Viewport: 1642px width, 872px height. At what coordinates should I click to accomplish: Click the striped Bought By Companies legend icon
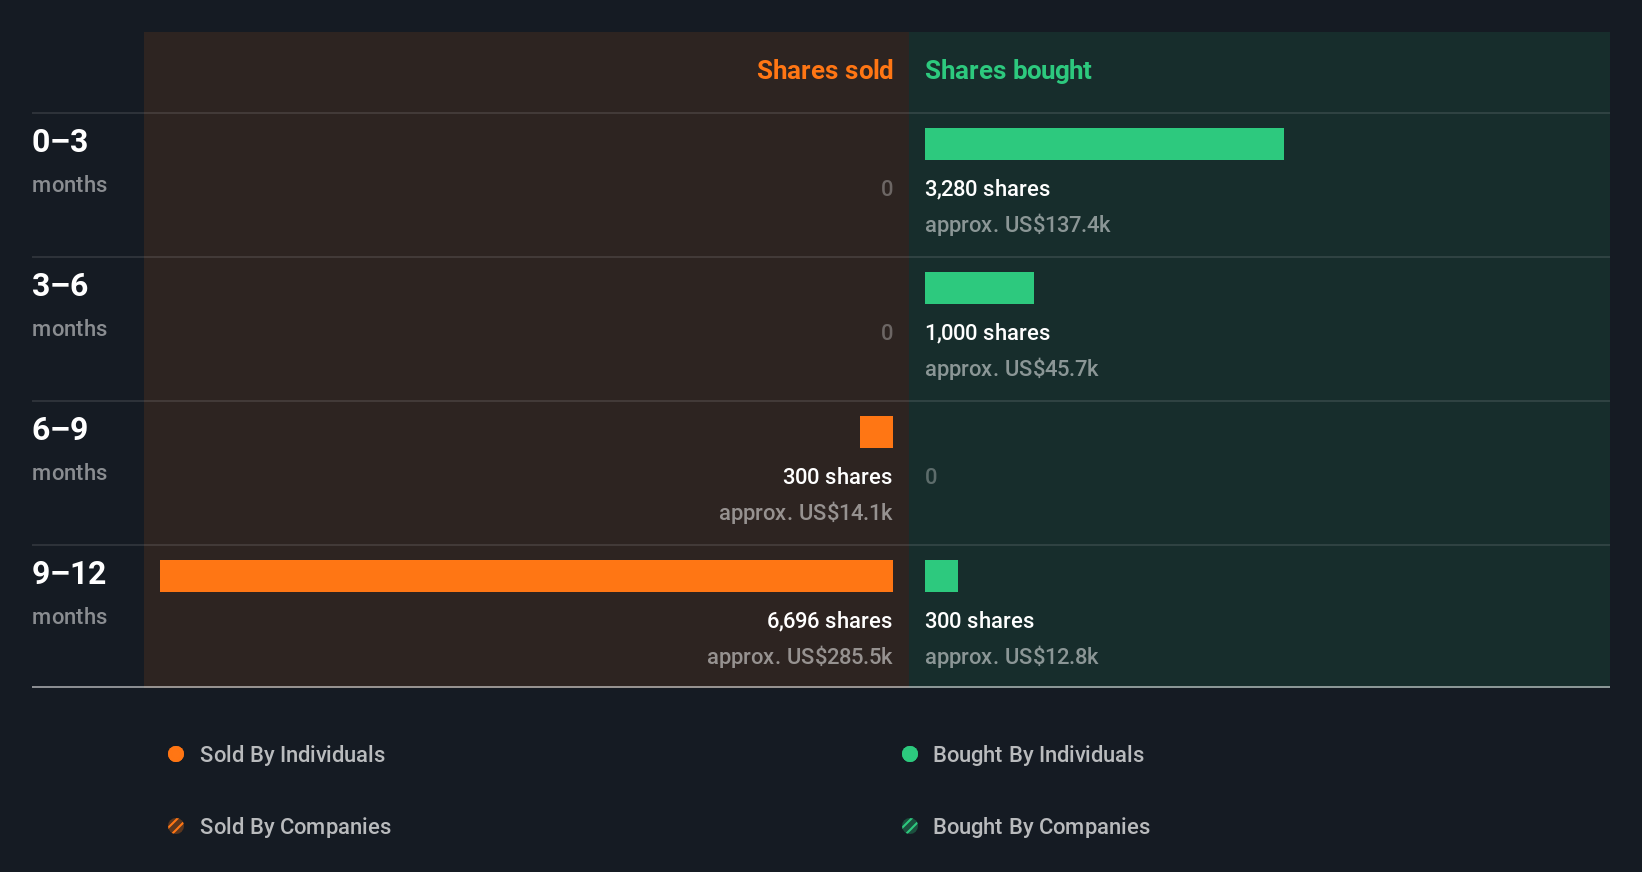tap(910, 826)
